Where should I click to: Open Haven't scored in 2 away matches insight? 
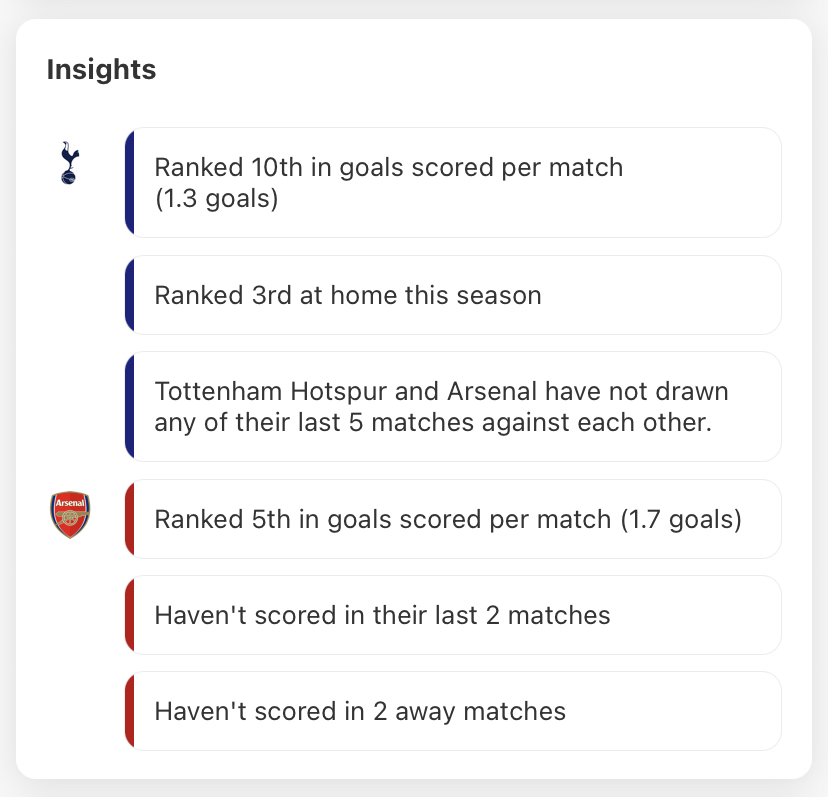(x=453, y=711)
